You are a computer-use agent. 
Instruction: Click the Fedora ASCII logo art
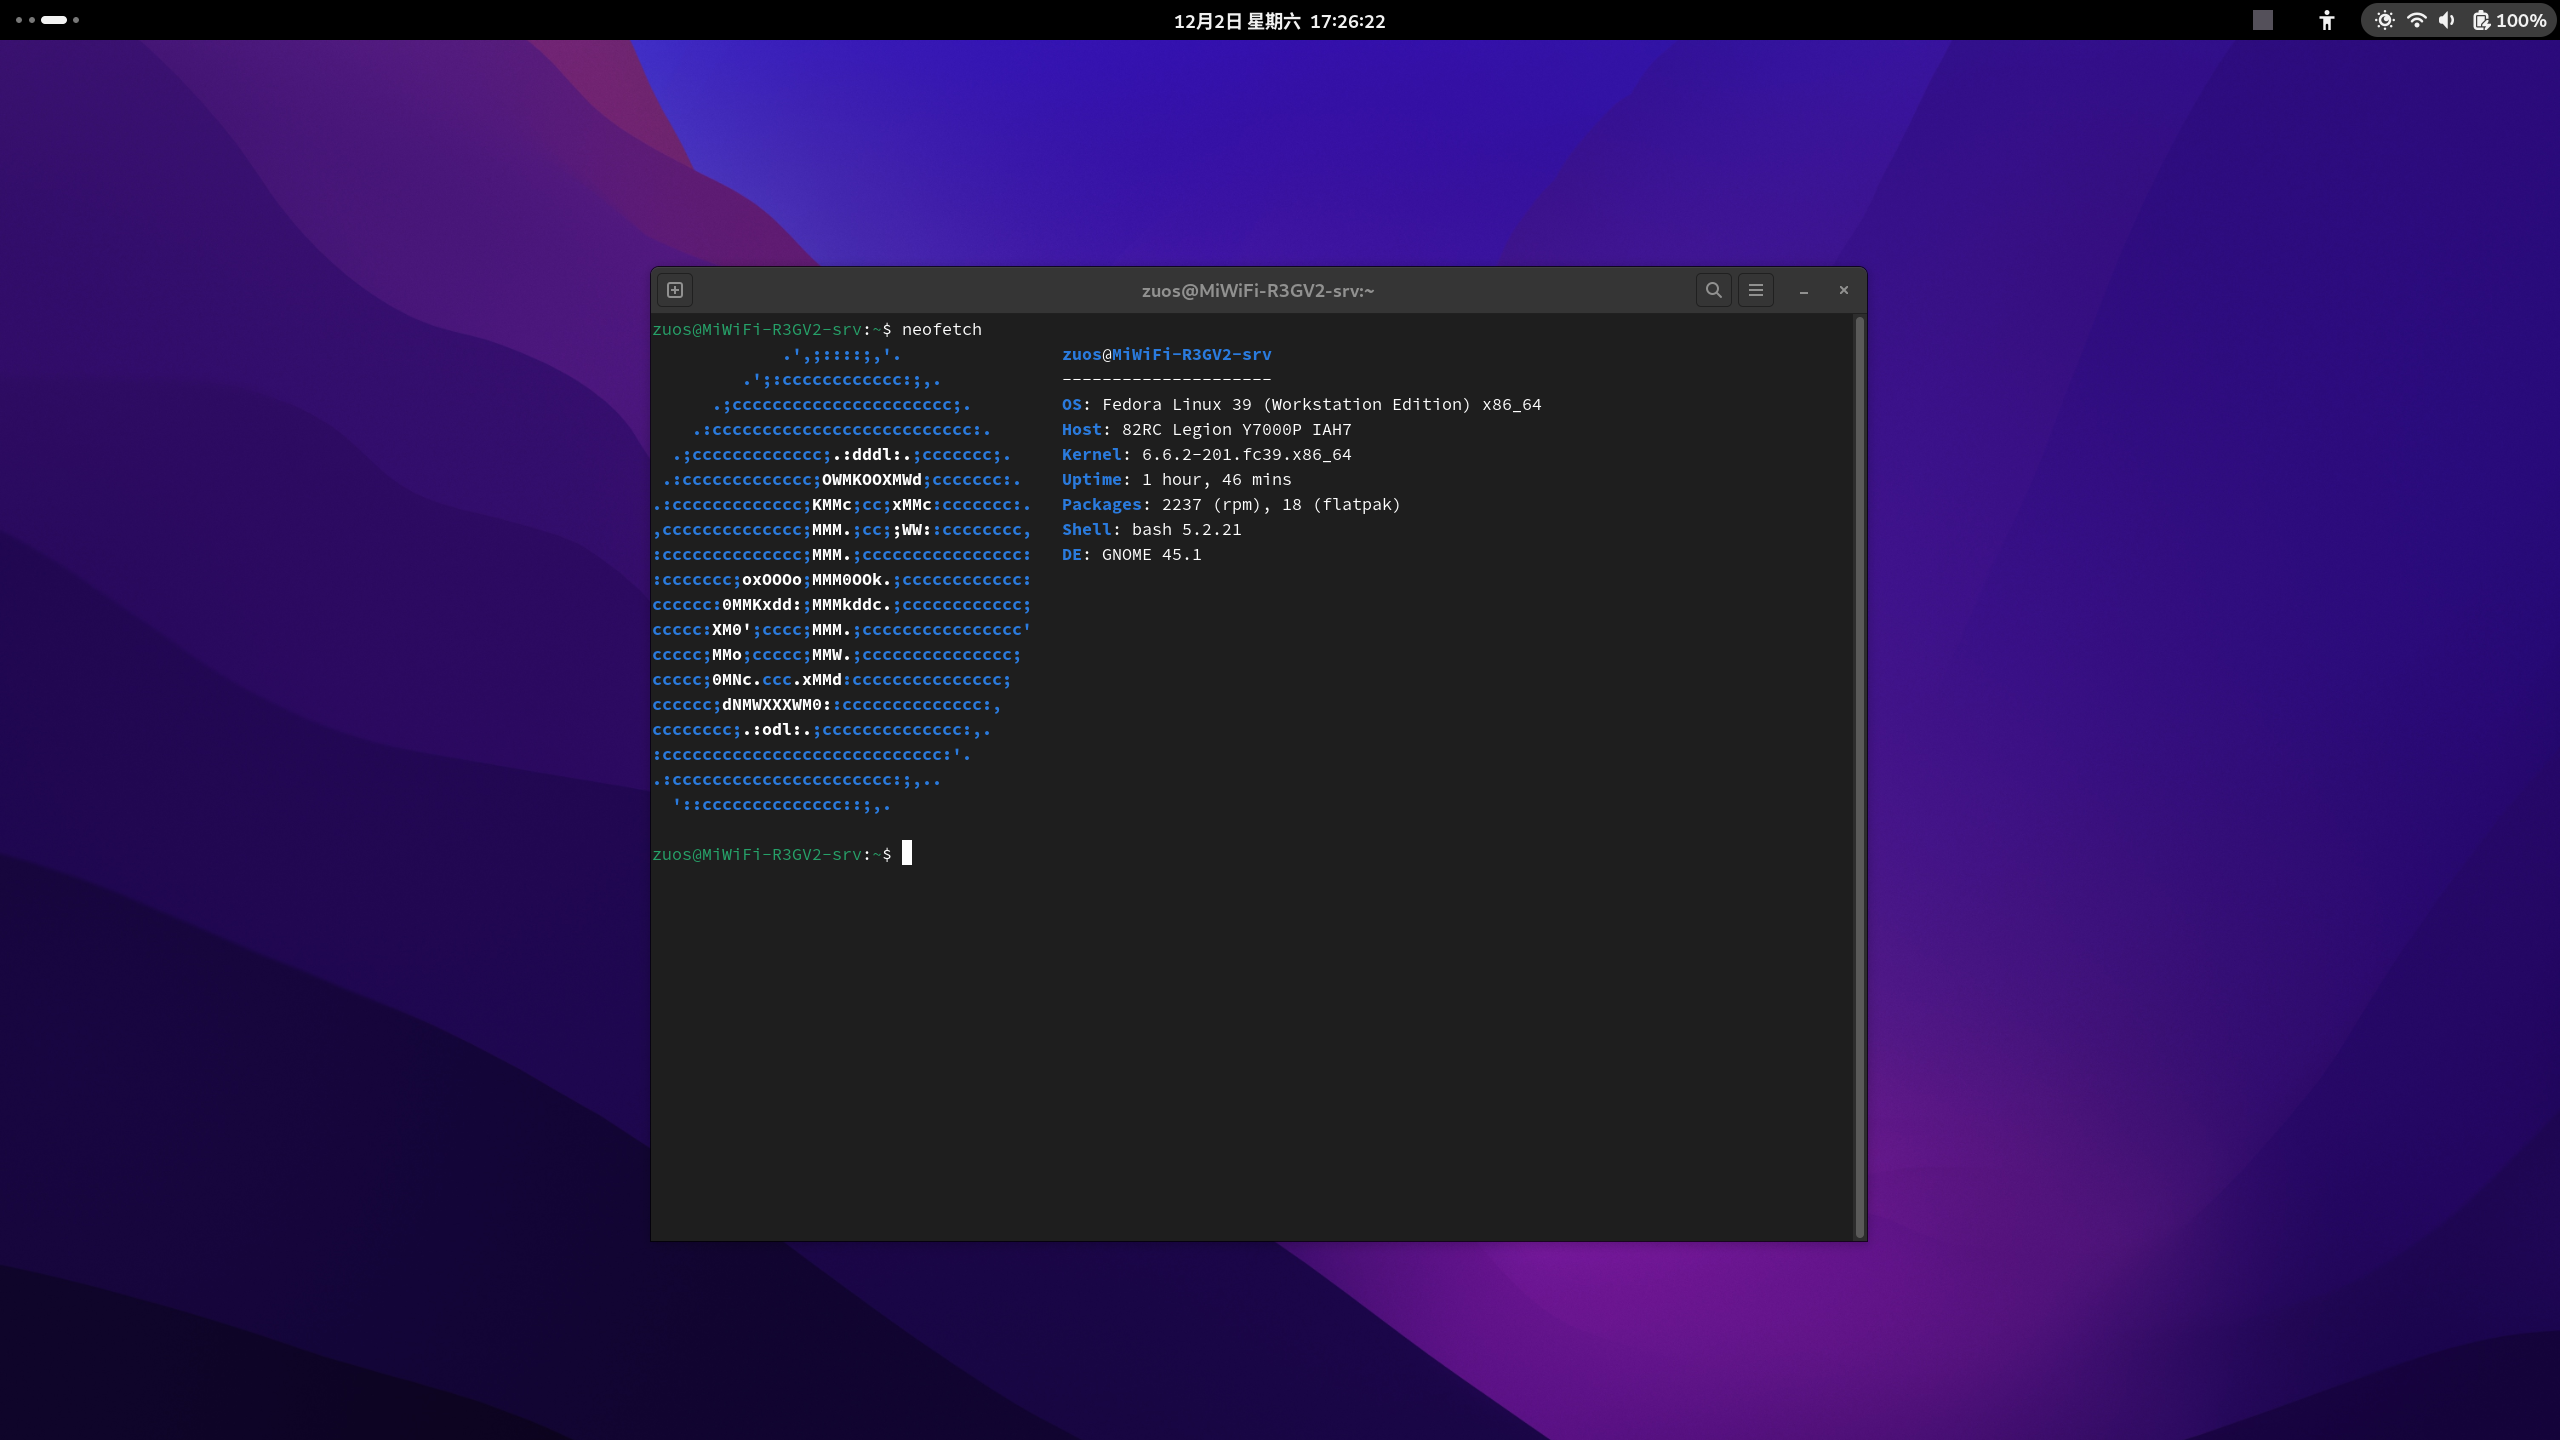(x=841, y=579)
